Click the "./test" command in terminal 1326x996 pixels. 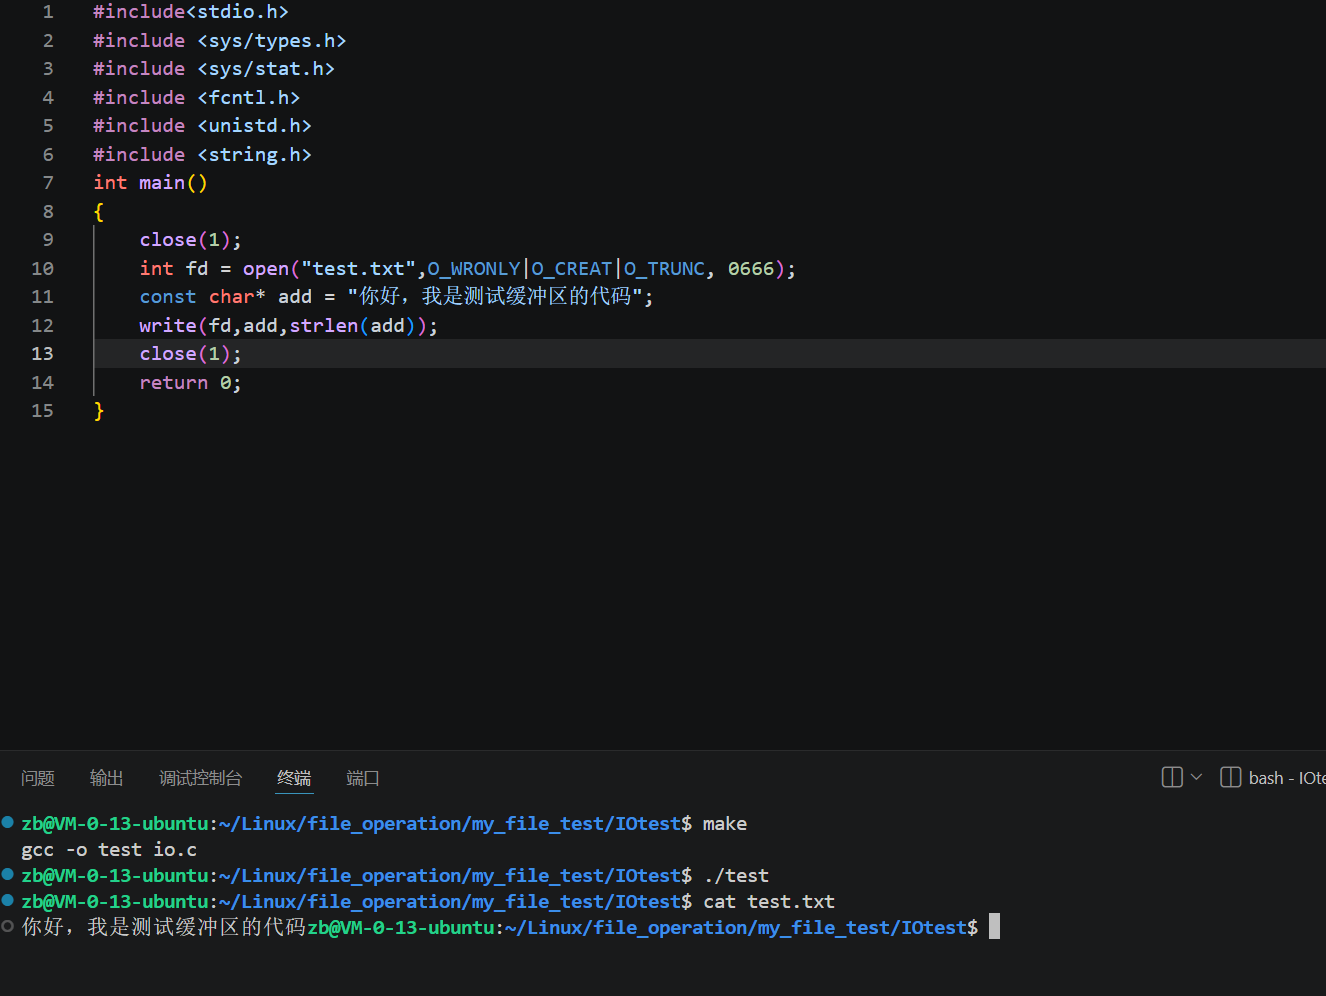736,876
